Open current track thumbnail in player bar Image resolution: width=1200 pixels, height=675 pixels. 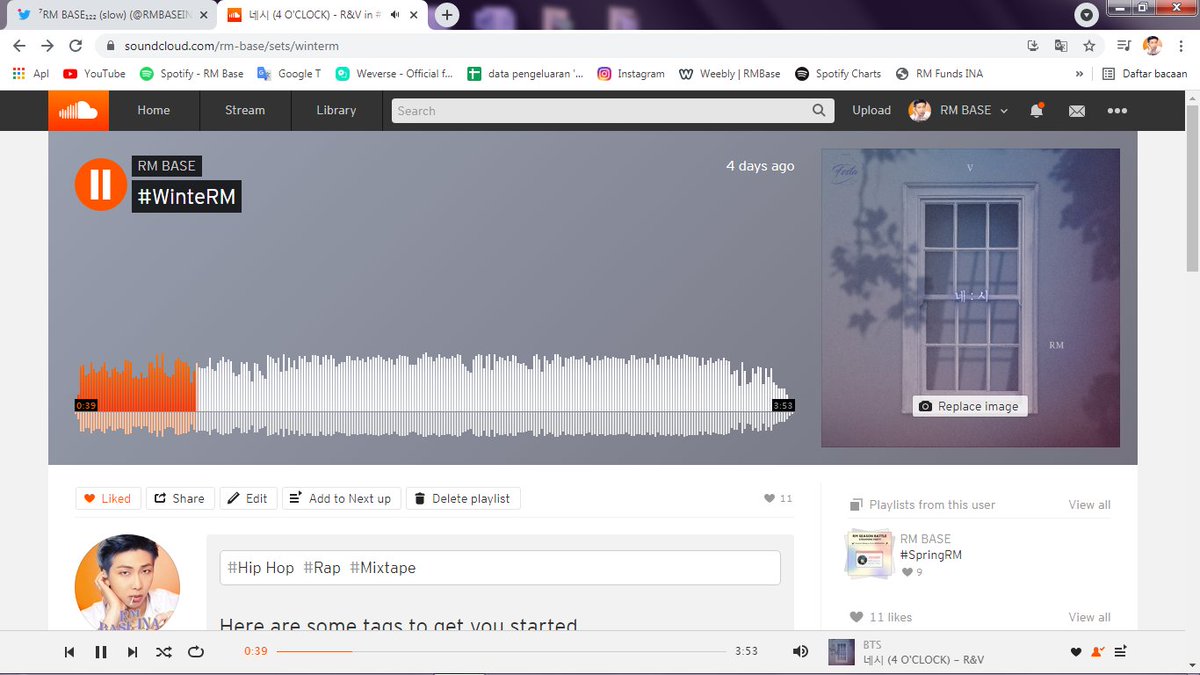click(x=842, y=652)
